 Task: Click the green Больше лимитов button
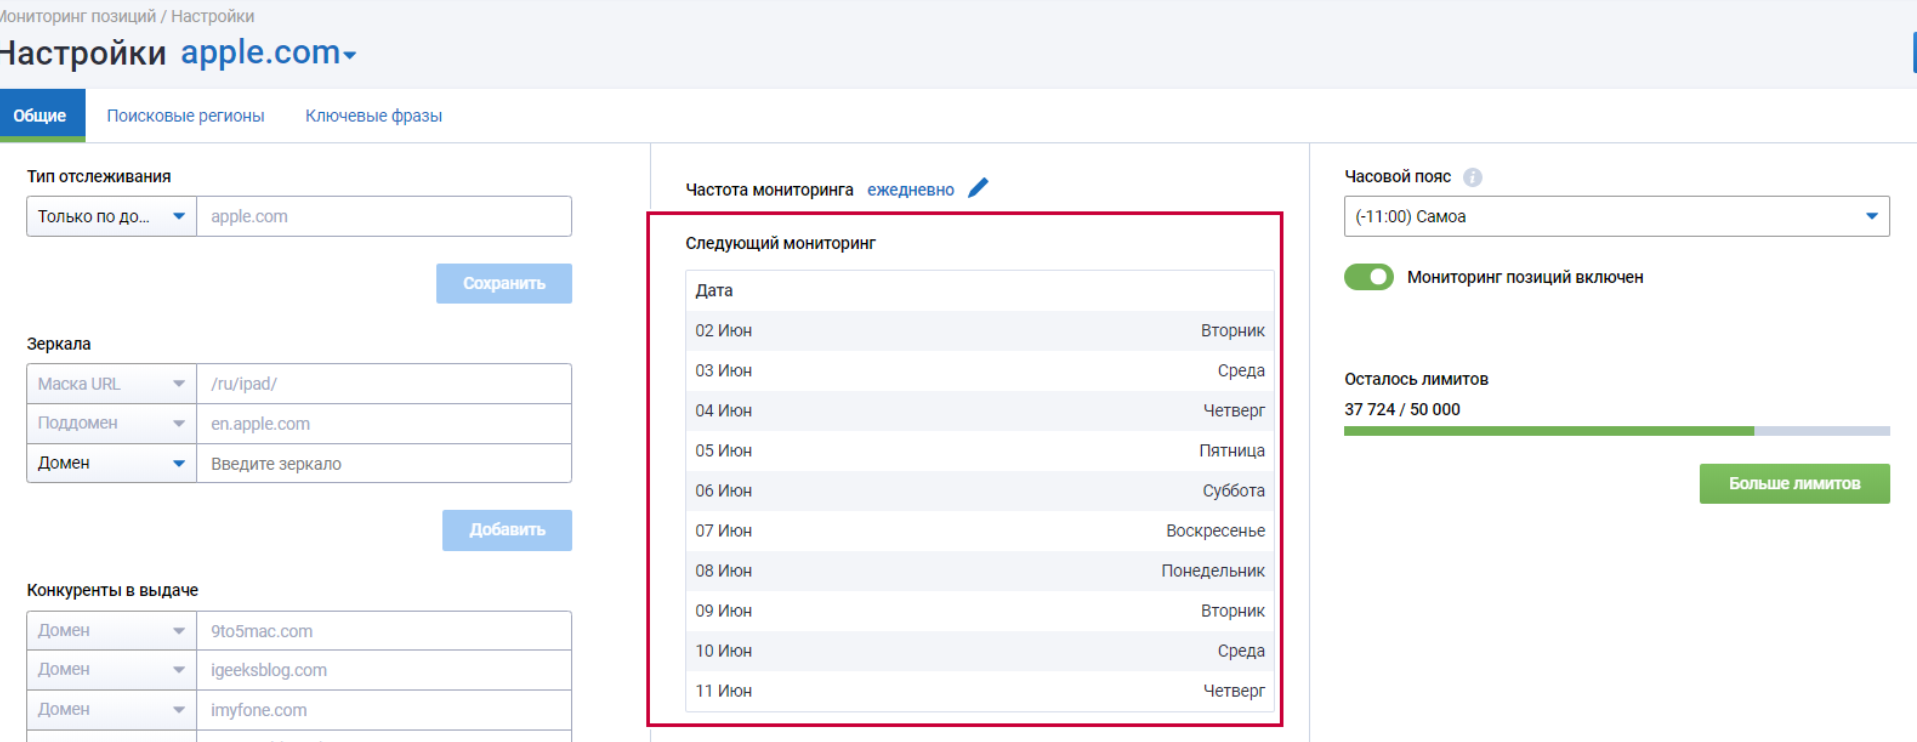[x=1793, y=483]
